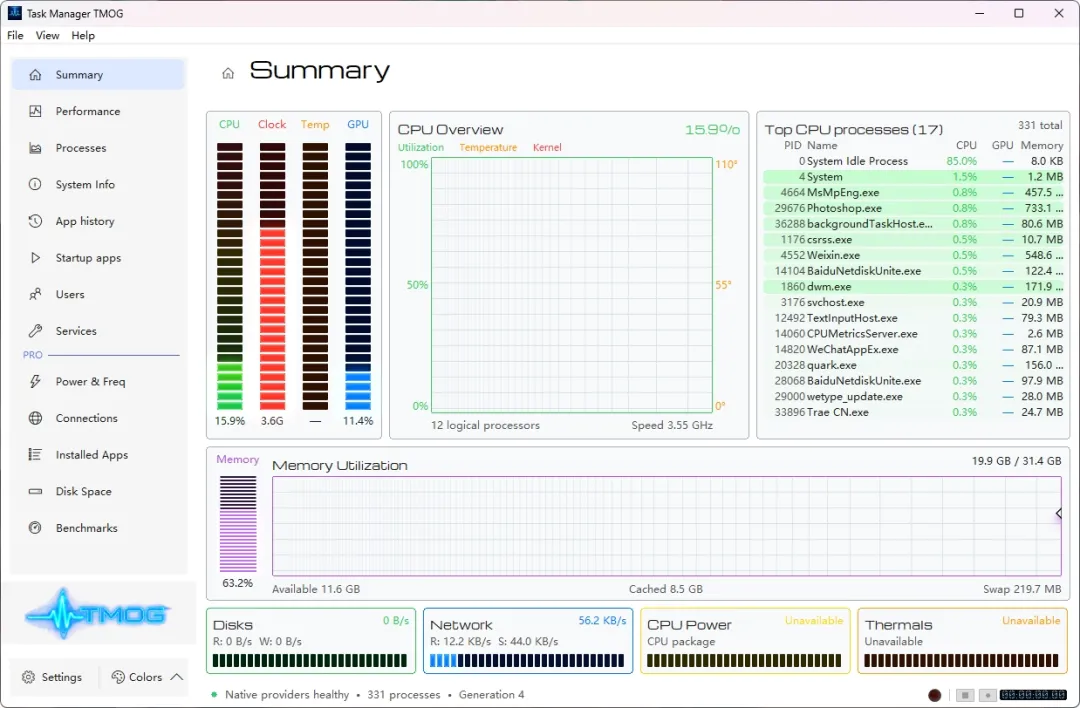Click the small dot button in status bar
Viewport: 1080px width, 708px height.
click(x=988, y=695)
